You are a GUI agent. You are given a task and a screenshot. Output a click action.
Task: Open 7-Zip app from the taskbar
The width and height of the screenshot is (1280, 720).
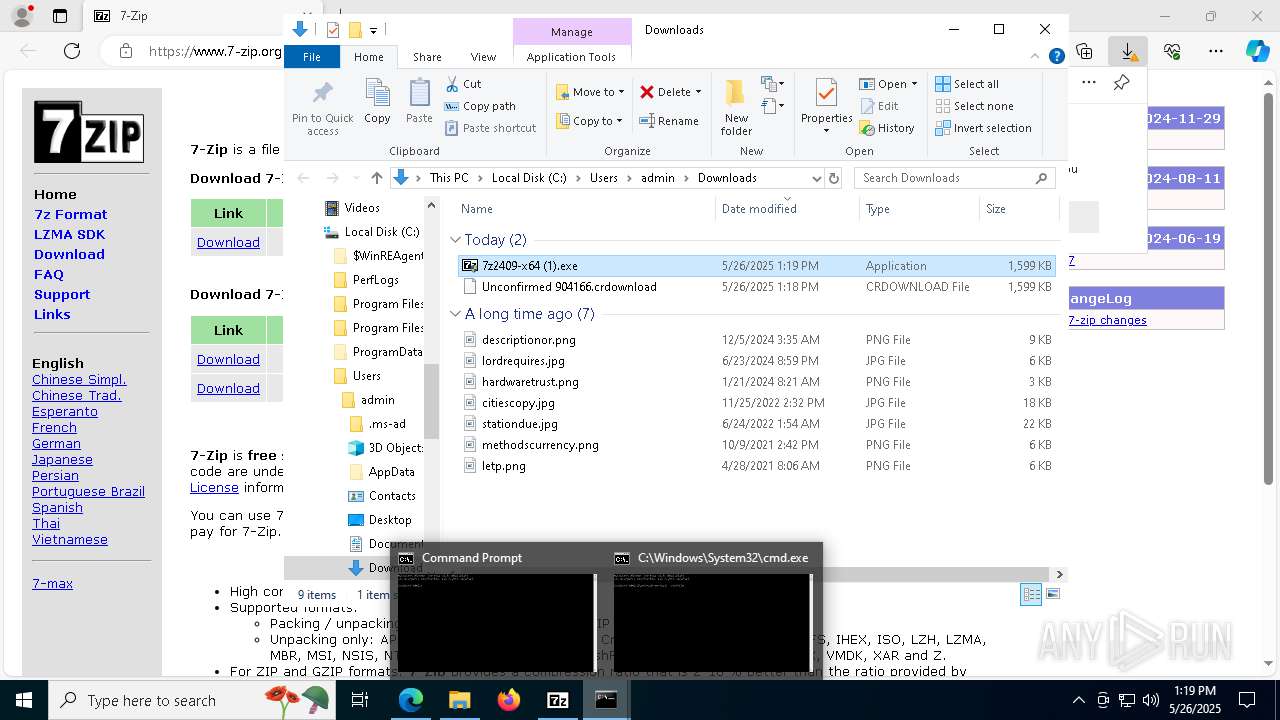[x=558, y=700]
